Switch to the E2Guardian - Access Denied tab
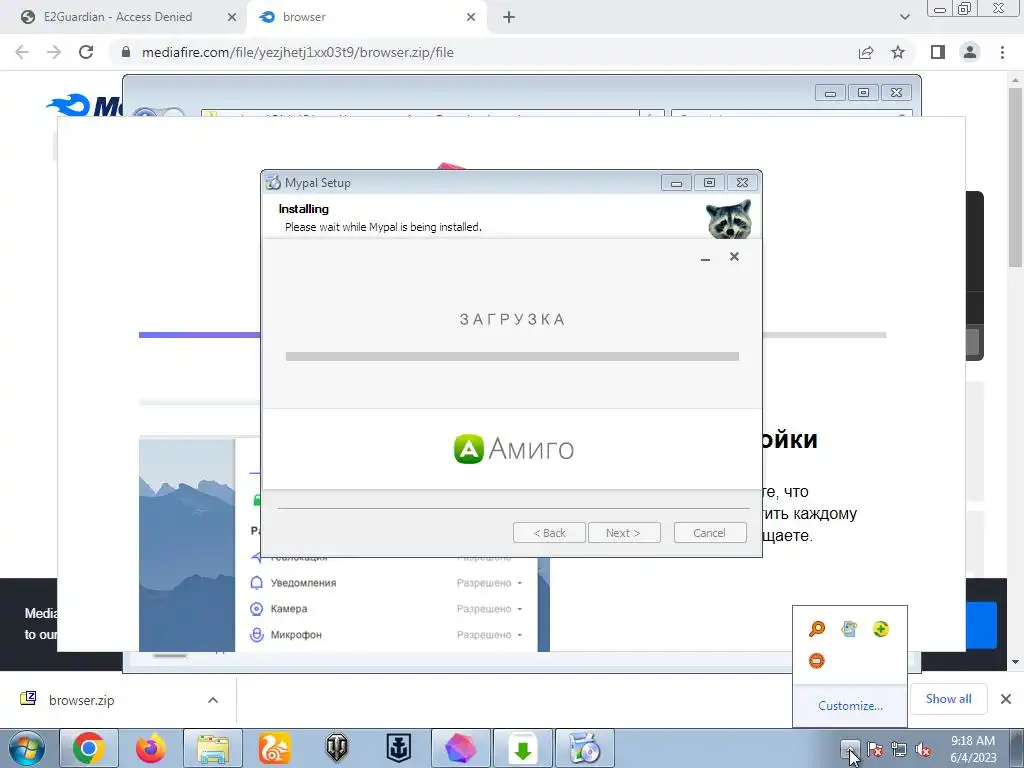Image resolution: width=1024 pixels, height=768 pixels. (118, 17)
